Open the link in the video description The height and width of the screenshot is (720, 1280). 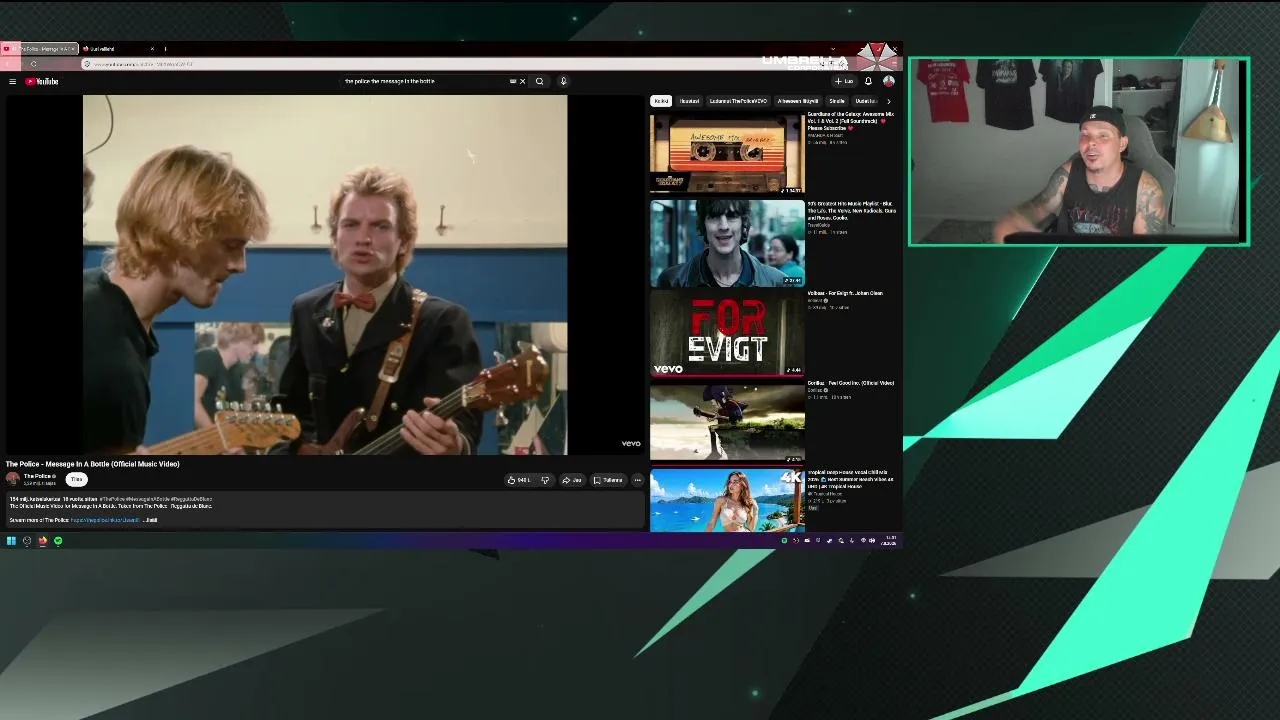[105, 520]
